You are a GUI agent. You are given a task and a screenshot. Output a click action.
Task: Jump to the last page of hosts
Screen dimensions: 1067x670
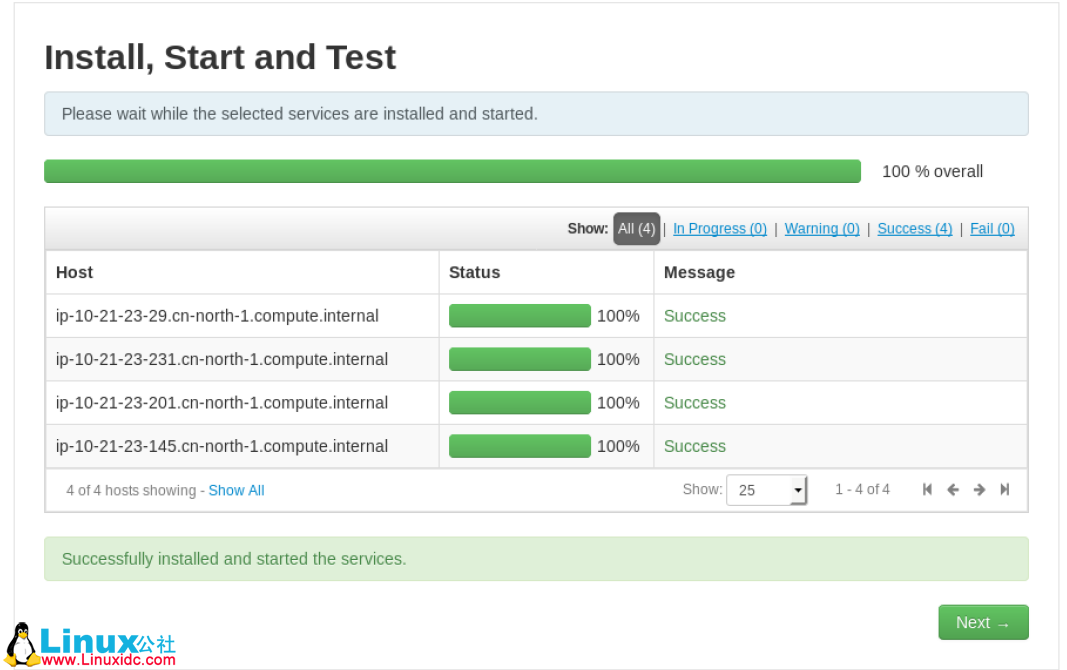click(1005, 490)
